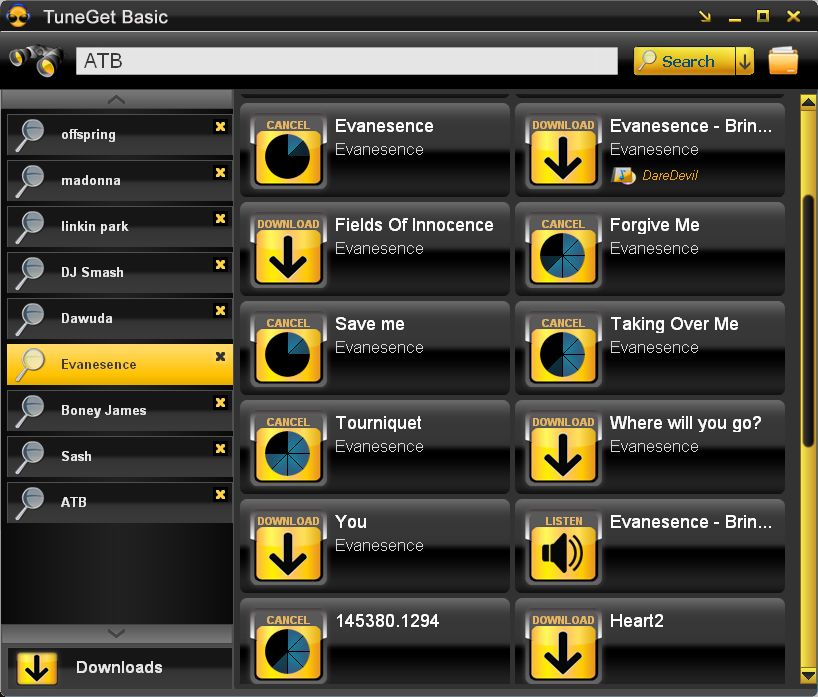The width and height of the screenshot is (818, 697).
Task: Remove the Sash search
Action: 221,448
